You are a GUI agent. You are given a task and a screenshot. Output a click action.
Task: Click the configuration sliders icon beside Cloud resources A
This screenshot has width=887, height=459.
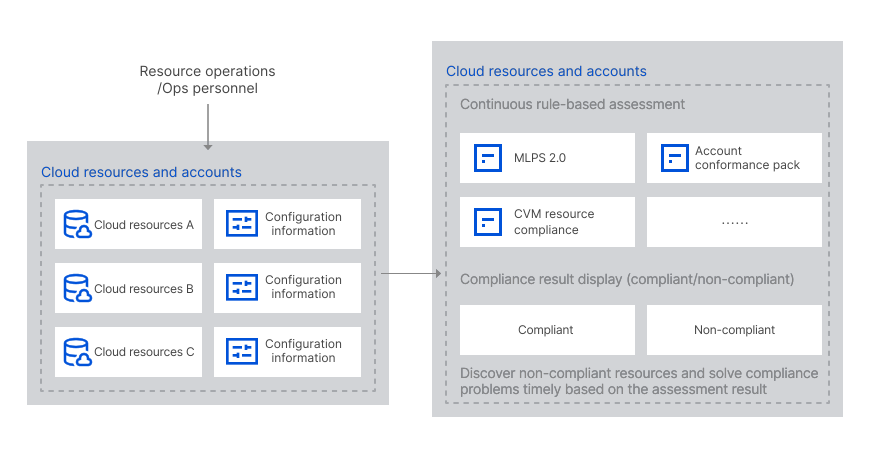(242, 224)
